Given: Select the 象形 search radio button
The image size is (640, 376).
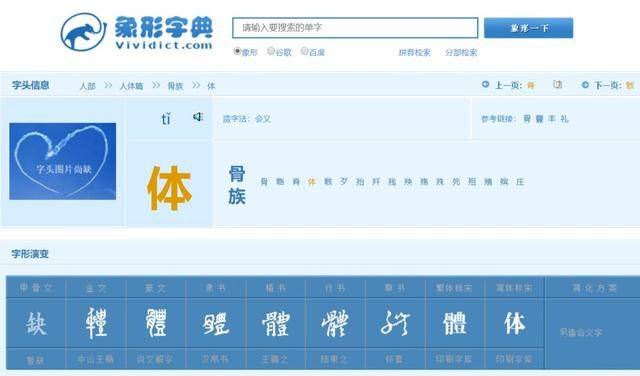Looking at the screenshot, I should [x=237, y=51].
